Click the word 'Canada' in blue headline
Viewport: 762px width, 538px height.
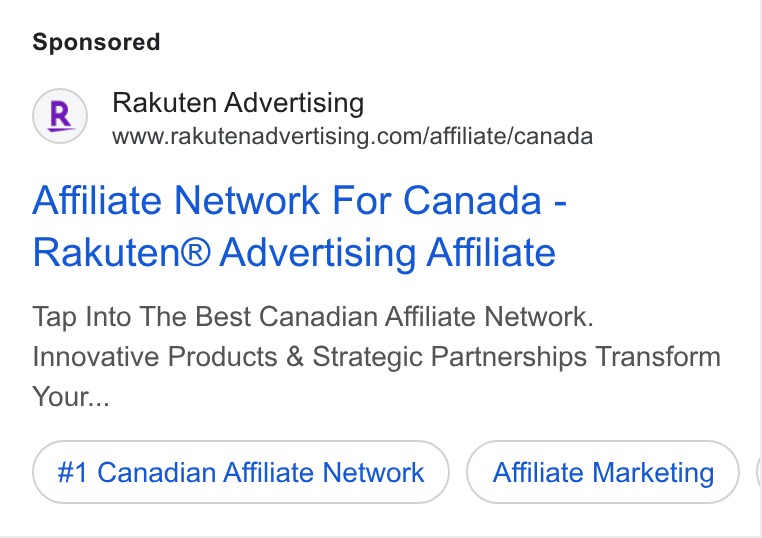click(472, 200)
